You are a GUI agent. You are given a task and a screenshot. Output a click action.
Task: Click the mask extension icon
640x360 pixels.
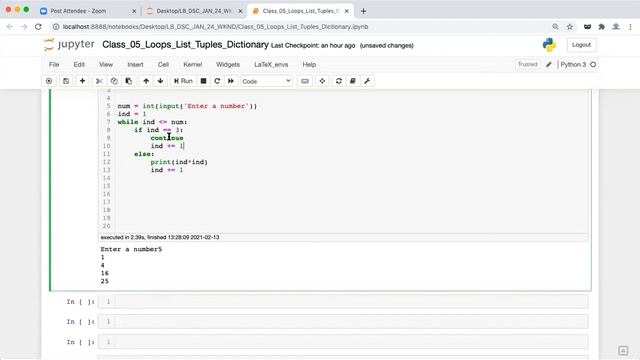(x=587, y=27)
